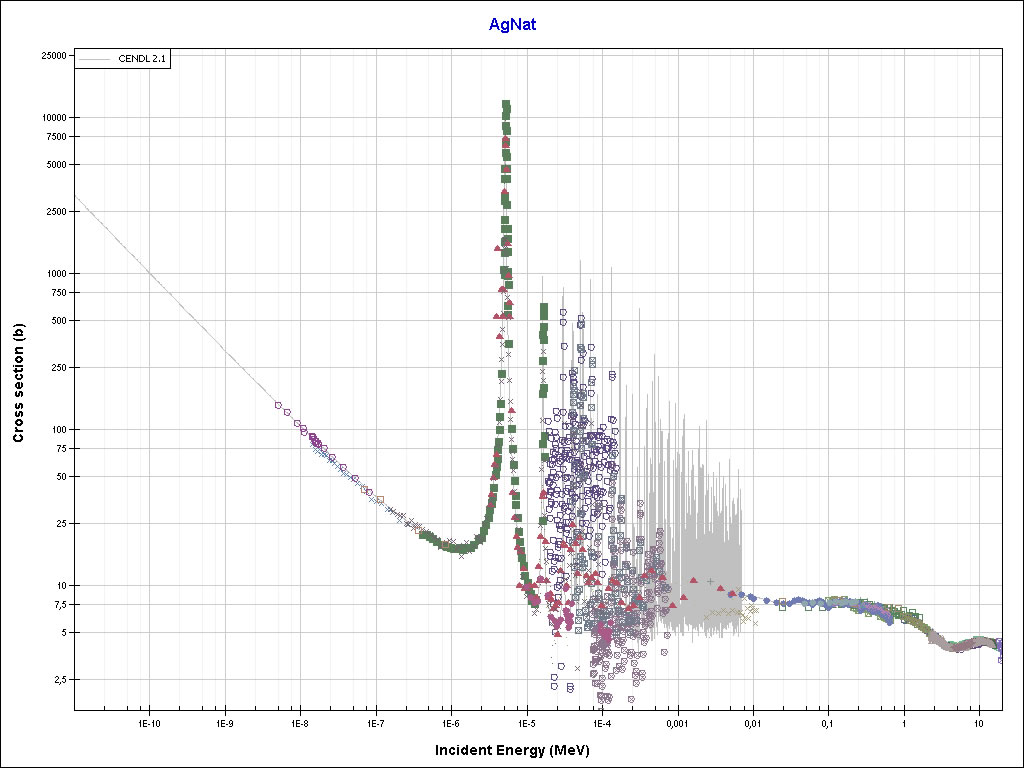
Task: Click the topmost green square at the resonance peak
Action: coord(506,105)
